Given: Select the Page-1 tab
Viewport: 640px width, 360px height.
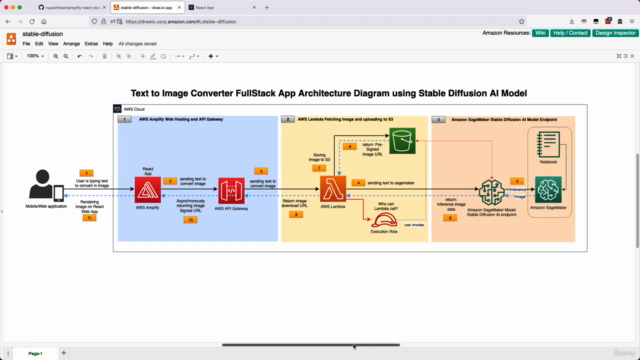Looking at the screenshot, I should pyautogui.click(x=35, y=353).
